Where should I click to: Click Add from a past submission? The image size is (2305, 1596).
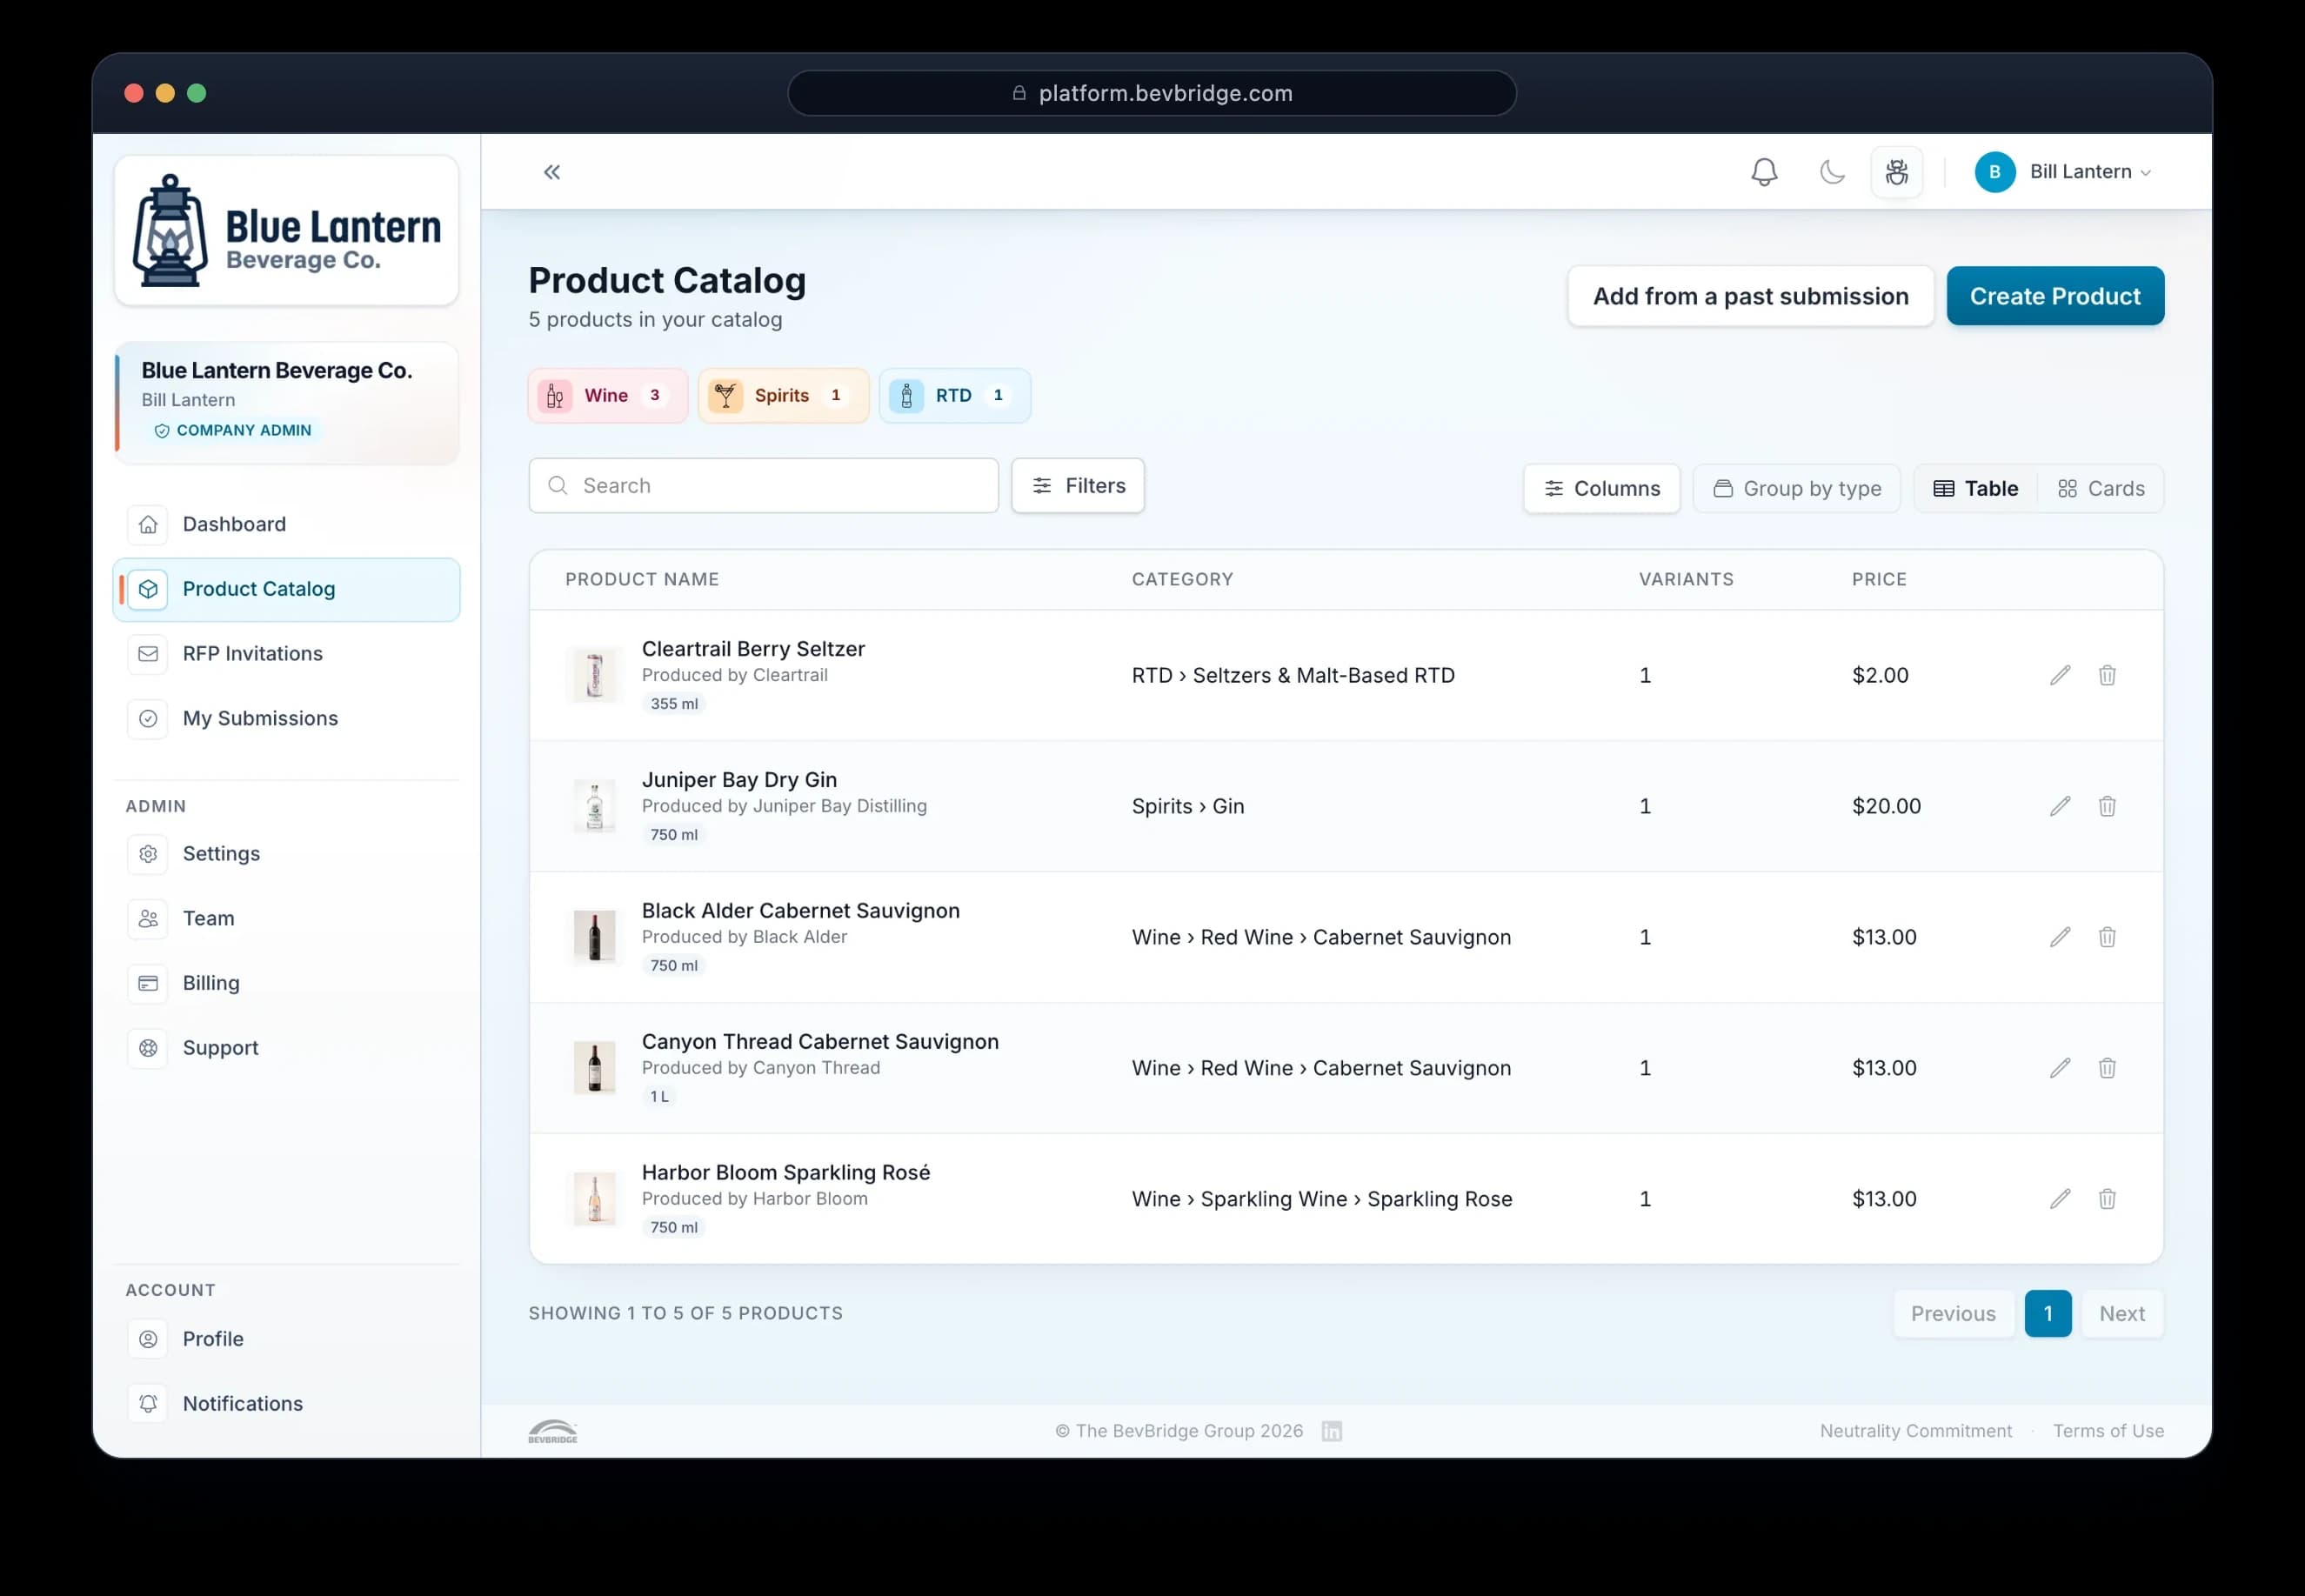pos(1750,296)
